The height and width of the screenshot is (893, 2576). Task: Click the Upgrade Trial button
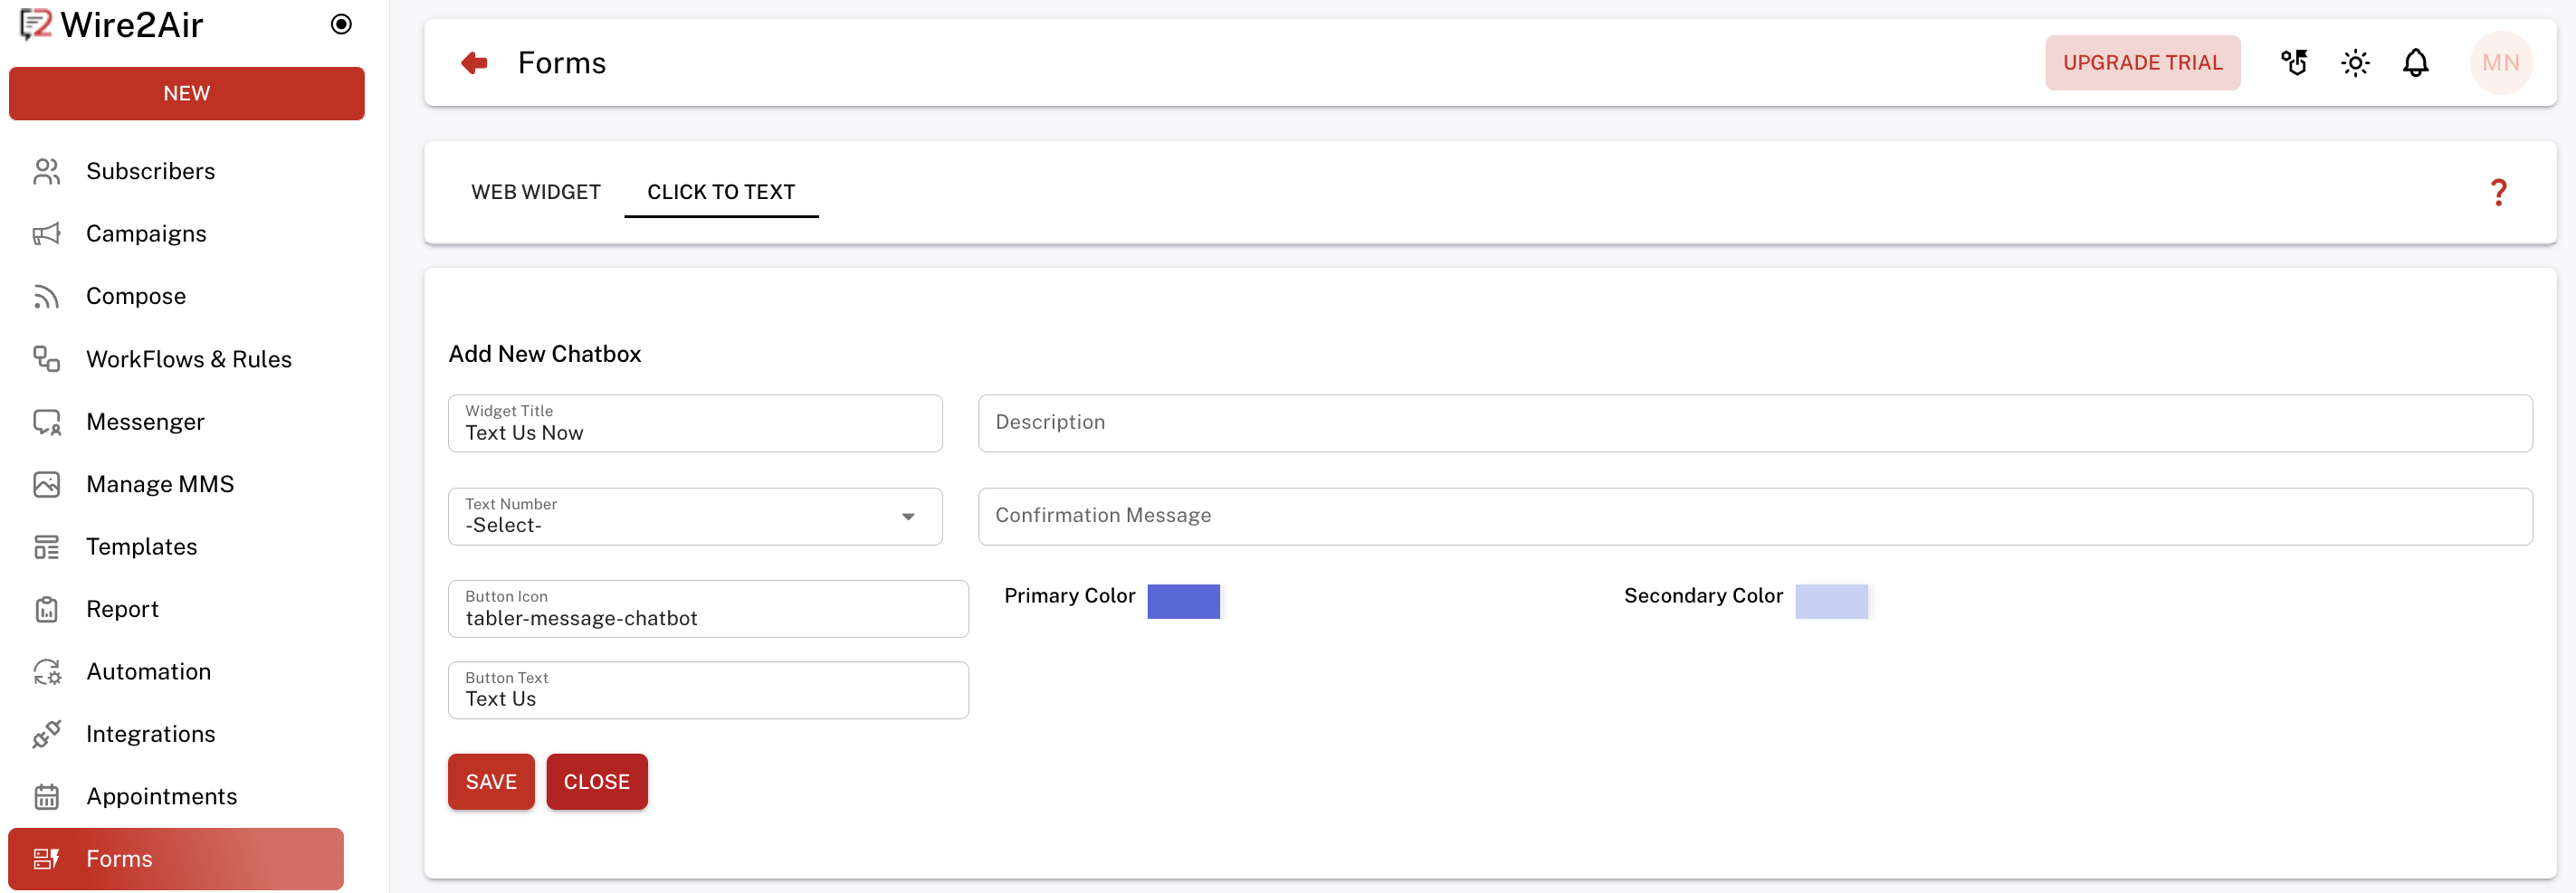coord(2142,63)
